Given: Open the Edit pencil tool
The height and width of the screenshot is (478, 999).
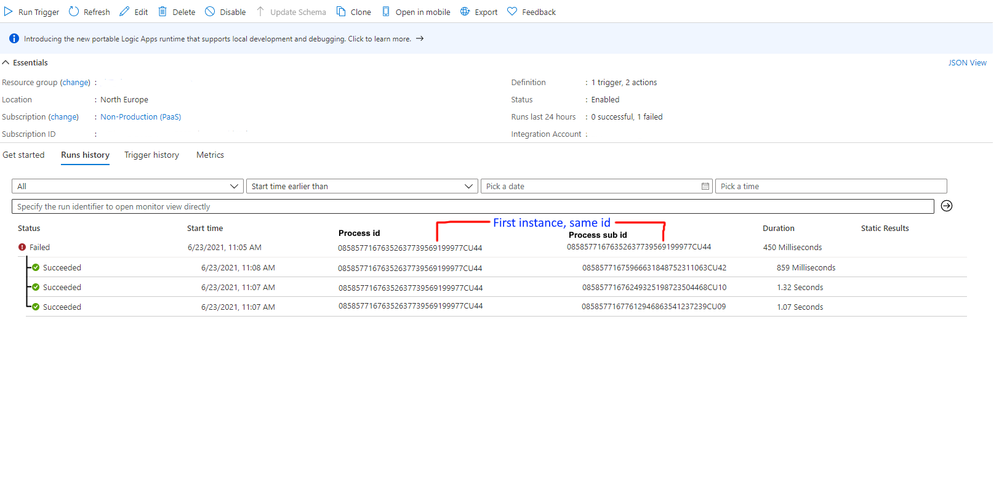Looking at the screenshot, I should click(x=124, y=11).
